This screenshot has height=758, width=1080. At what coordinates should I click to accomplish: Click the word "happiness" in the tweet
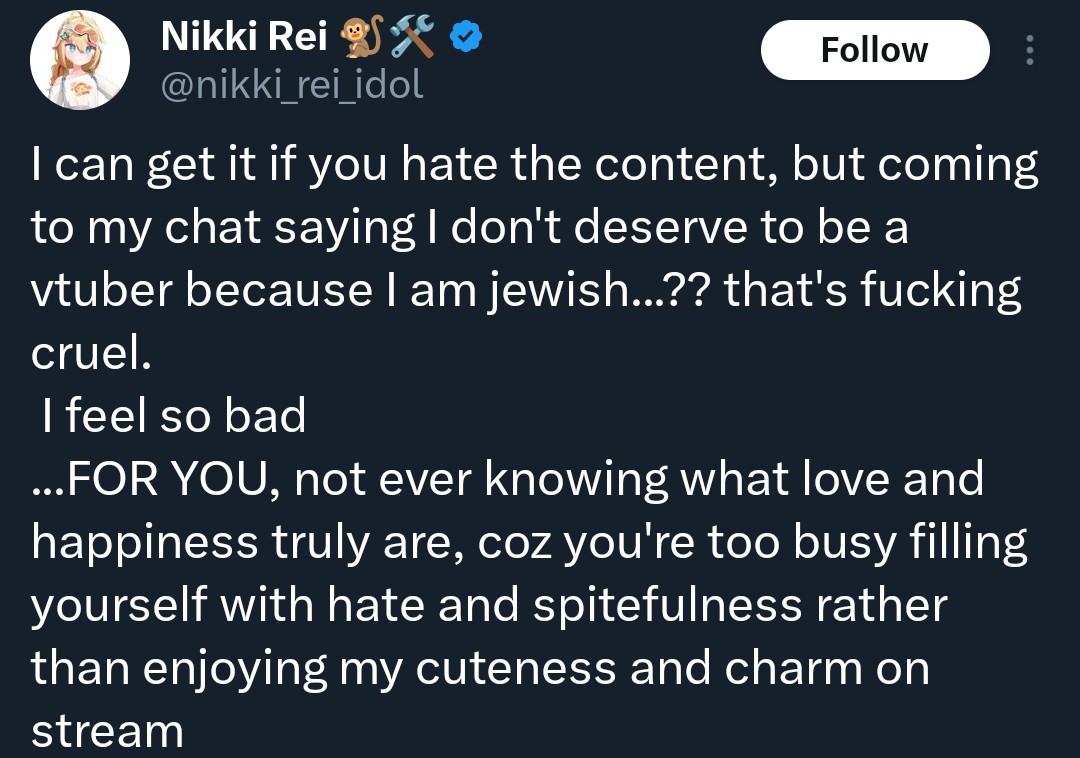[144, 542]
